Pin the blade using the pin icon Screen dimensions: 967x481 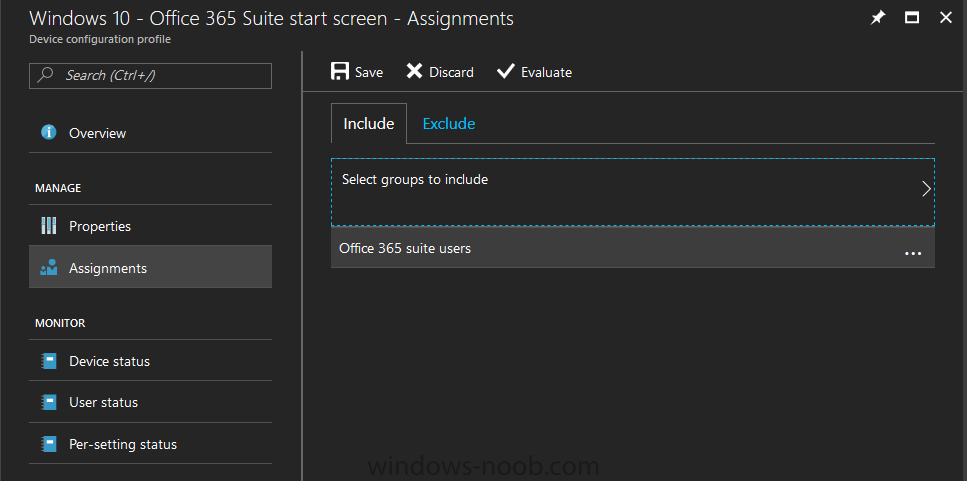[877, 18]
